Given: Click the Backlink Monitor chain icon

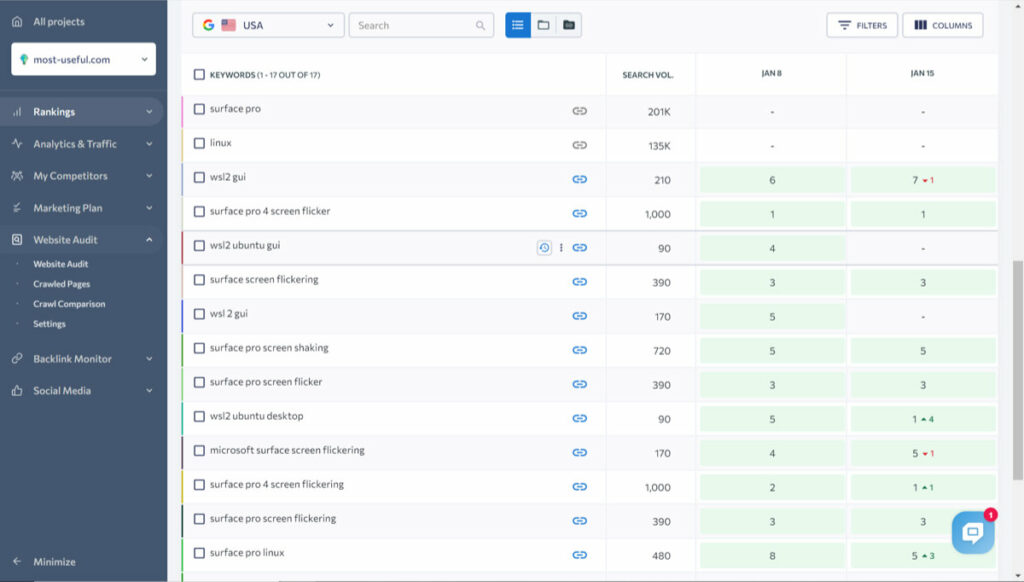Looking at the screenshot, I should 17,359.
